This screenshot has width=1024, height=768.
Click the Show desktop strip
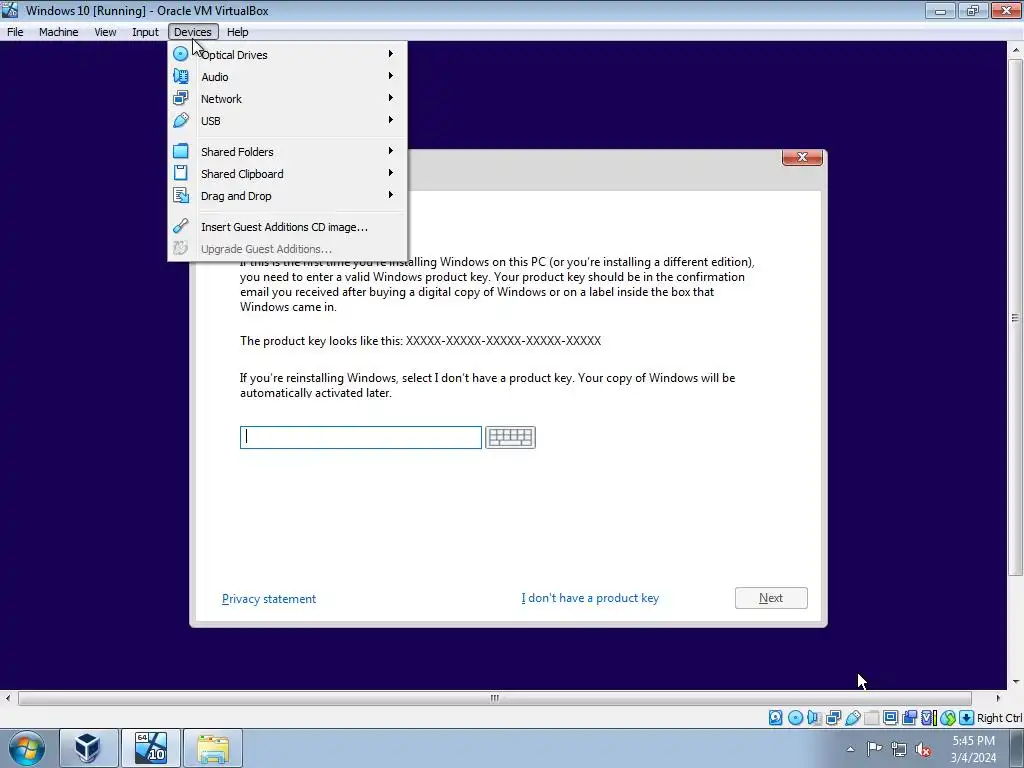click(x=1019, y=748)
